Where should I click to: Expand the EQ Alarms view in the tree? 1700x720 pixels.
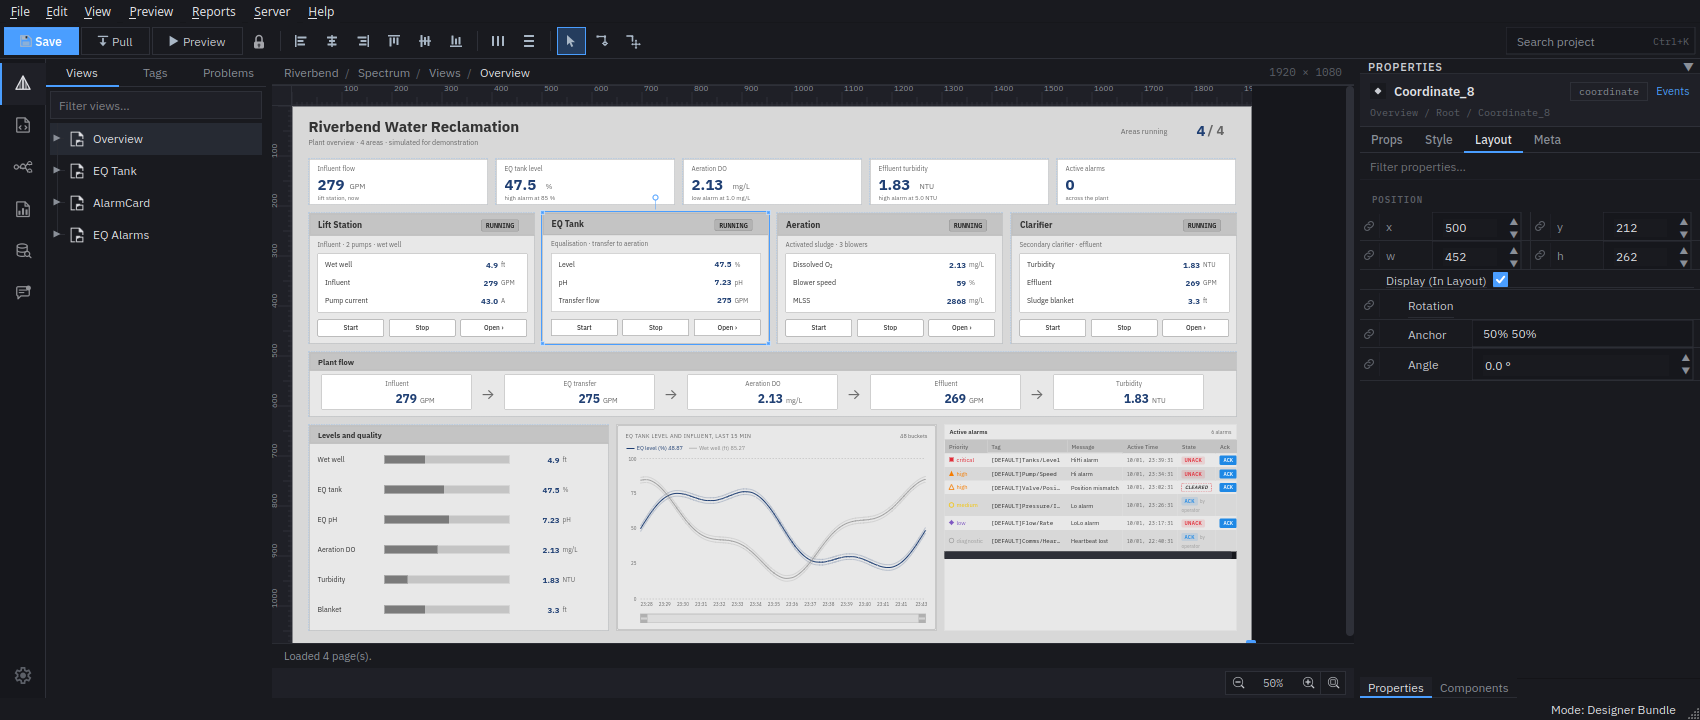coord(57,234)
